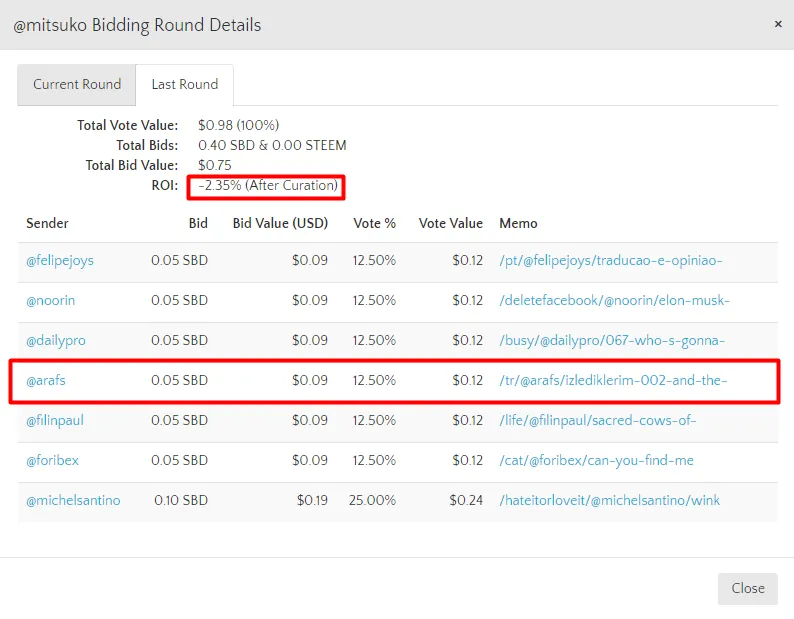Open the @michelsantino sender profile link
The width and height of the screenshot is (794, 619).
coord(73,500)
